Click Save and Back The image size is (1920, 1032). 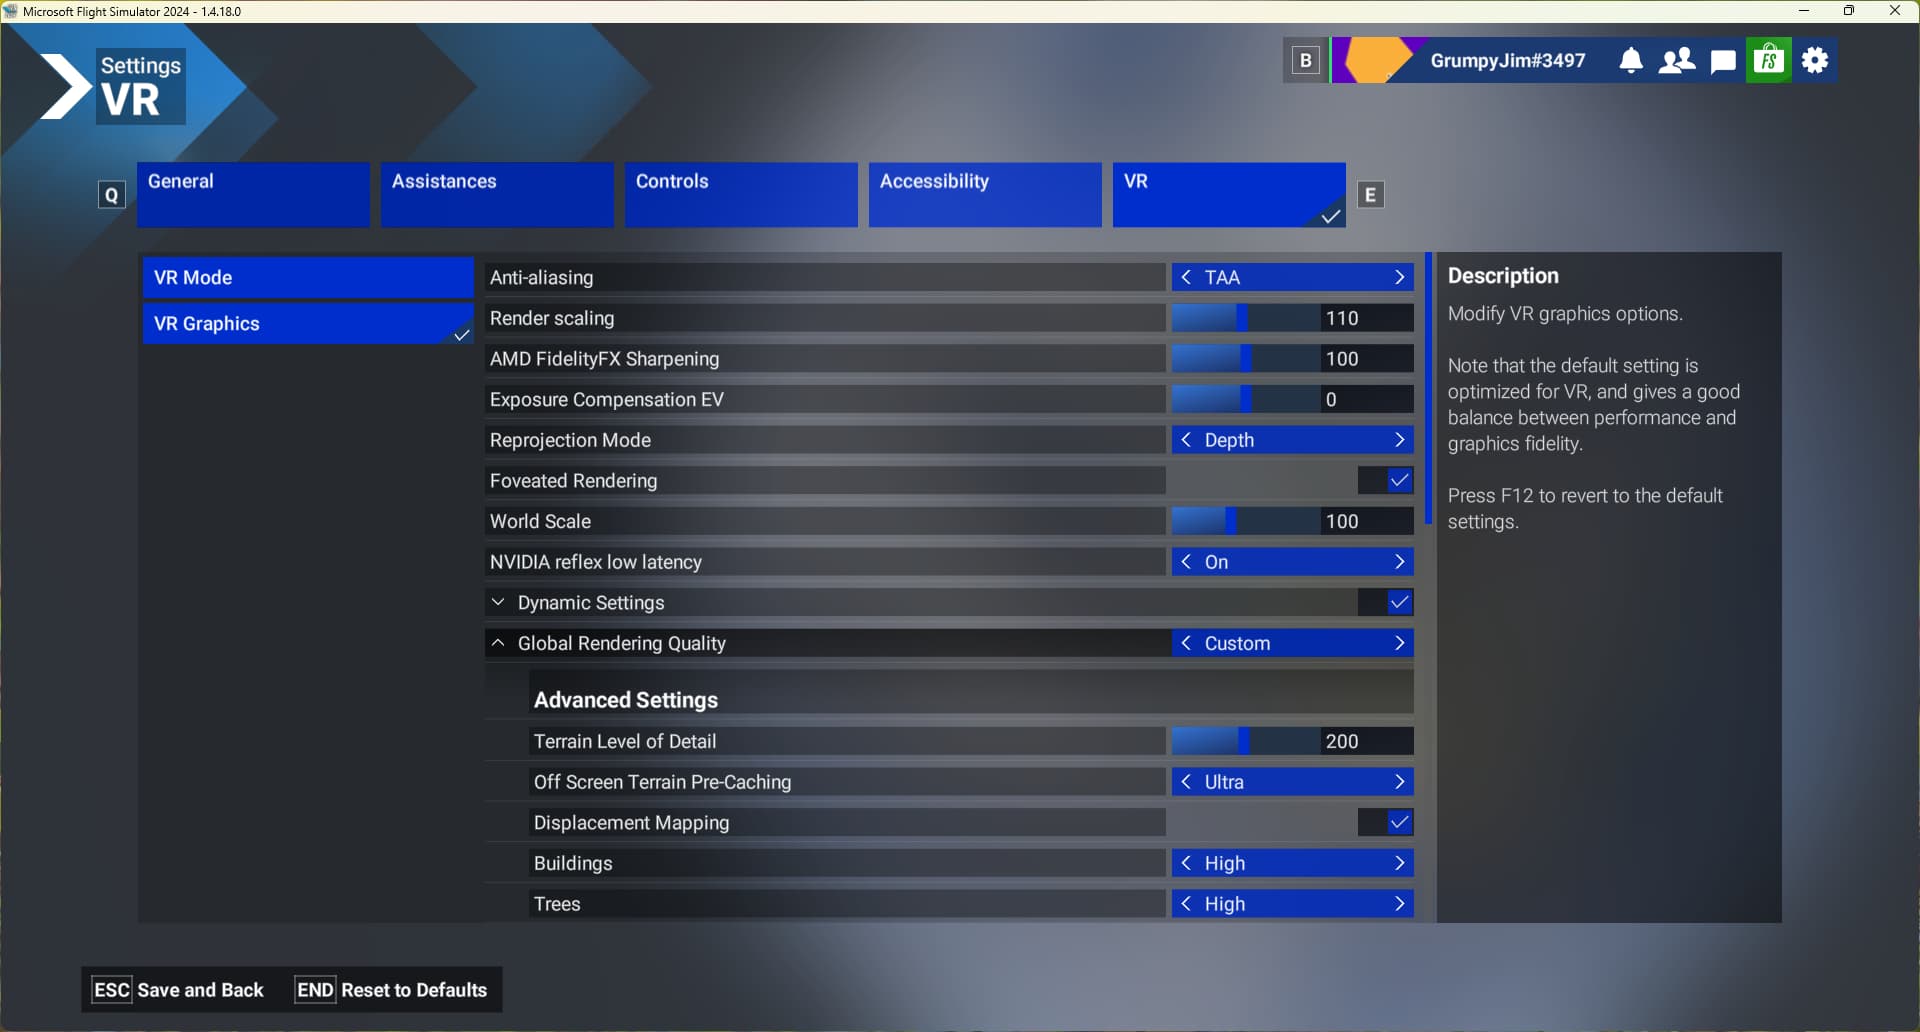178,990
